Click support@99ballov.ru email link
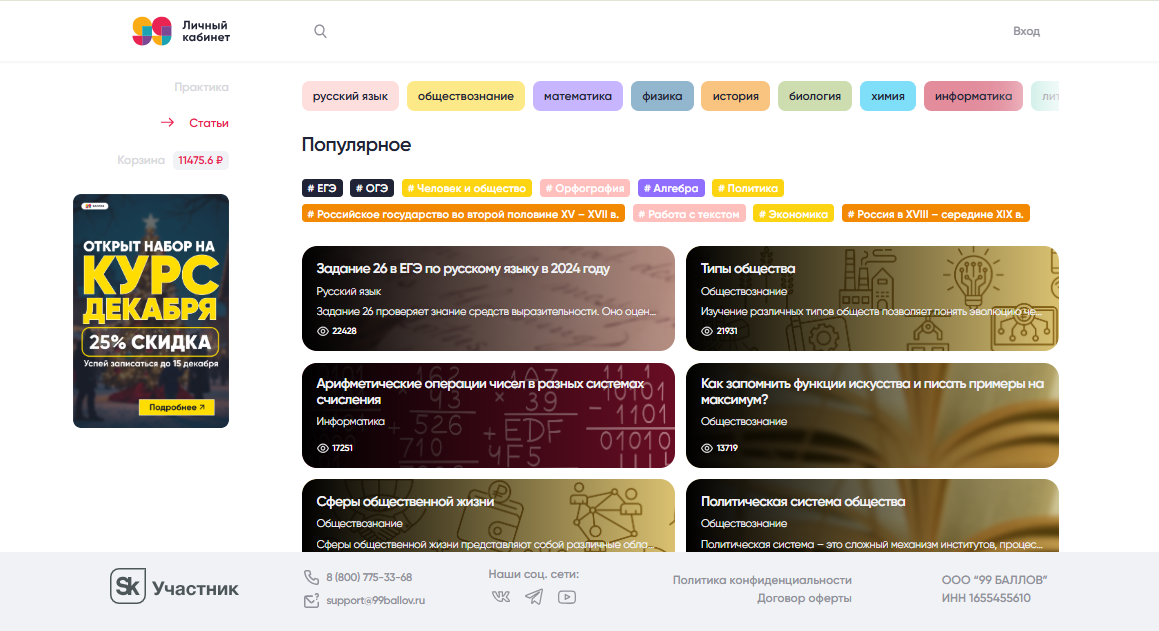The image size is (1159, 631). [375, 601]
